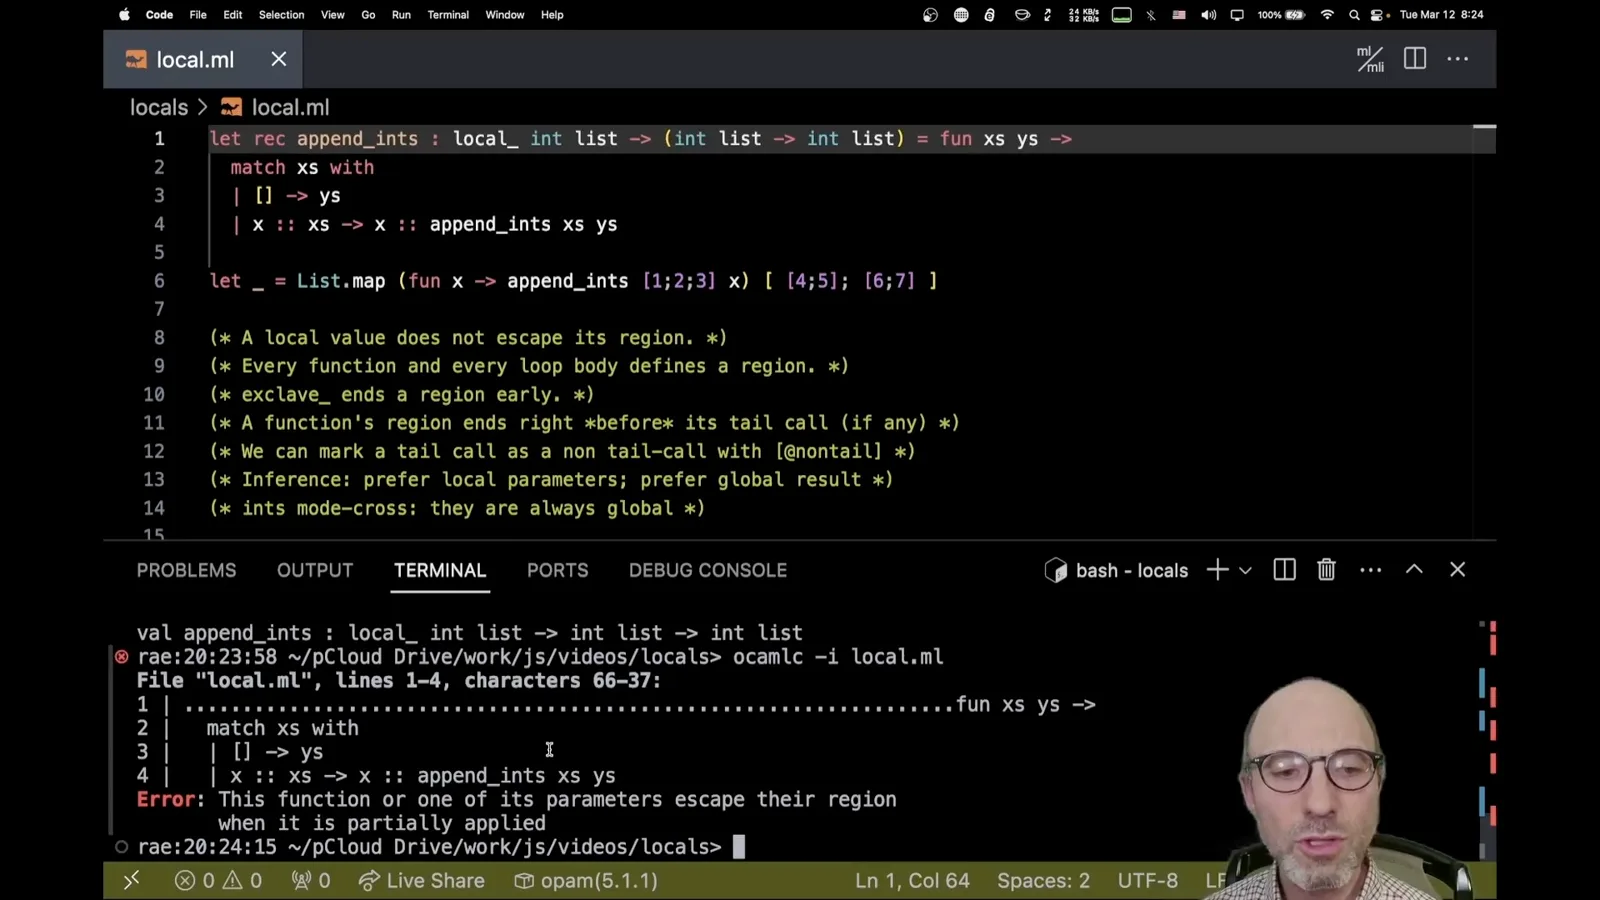Open the Selection menu

tap(281, 15)
